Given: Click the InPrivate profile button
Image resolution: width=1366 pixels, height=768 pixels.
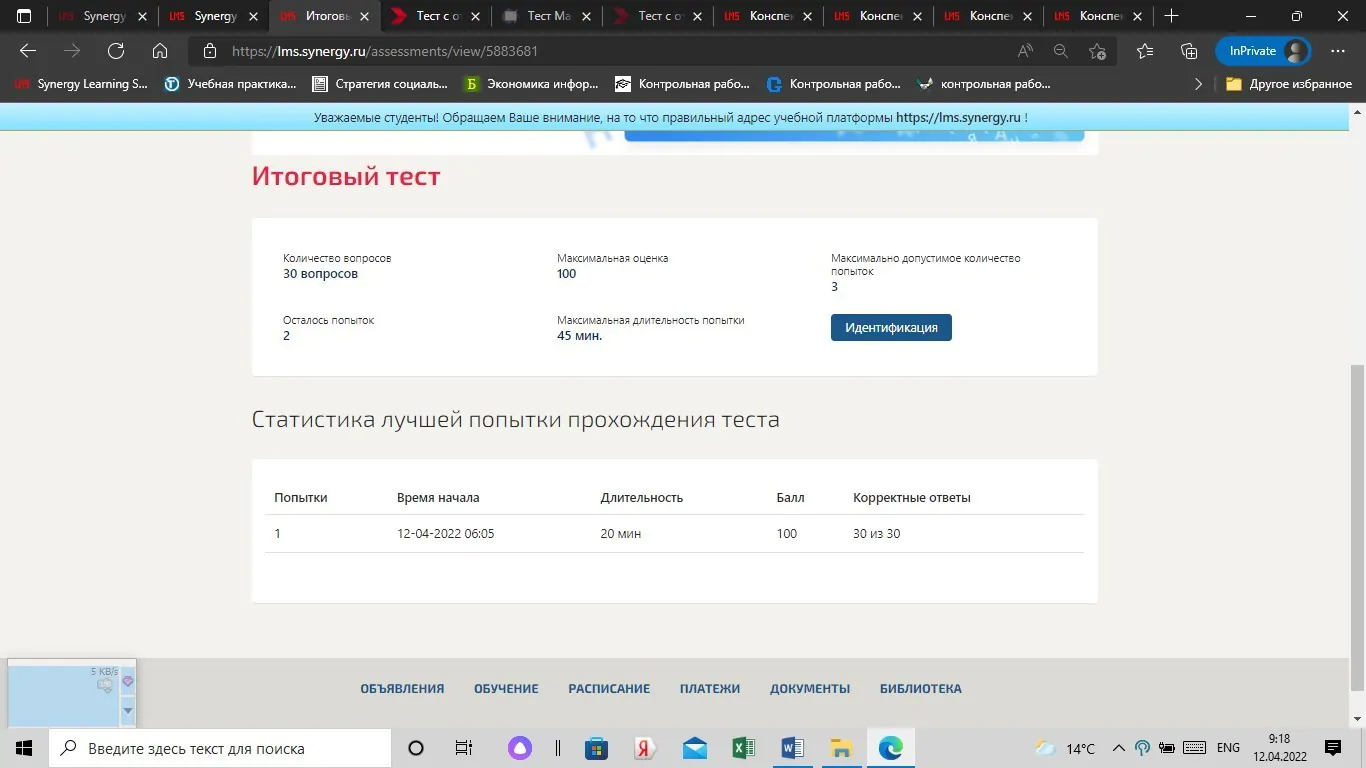Looking at the screenshot, I should (1263, 51).
